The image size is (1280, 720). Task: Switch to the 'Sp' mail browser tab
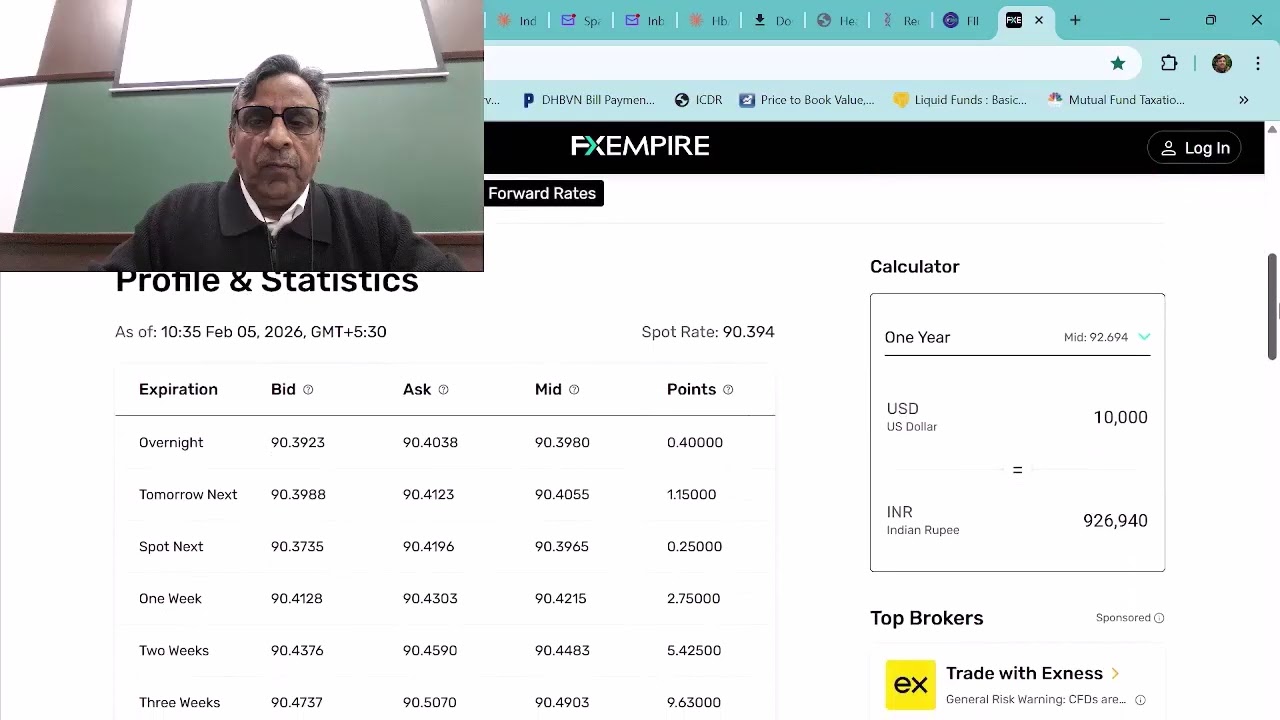click(580, 20)
